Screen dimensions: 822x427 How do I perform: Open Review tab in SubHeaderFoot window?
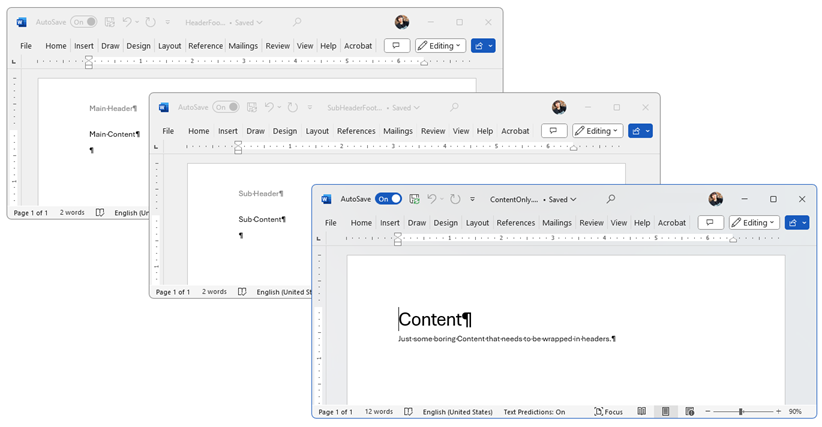point(433,131)
